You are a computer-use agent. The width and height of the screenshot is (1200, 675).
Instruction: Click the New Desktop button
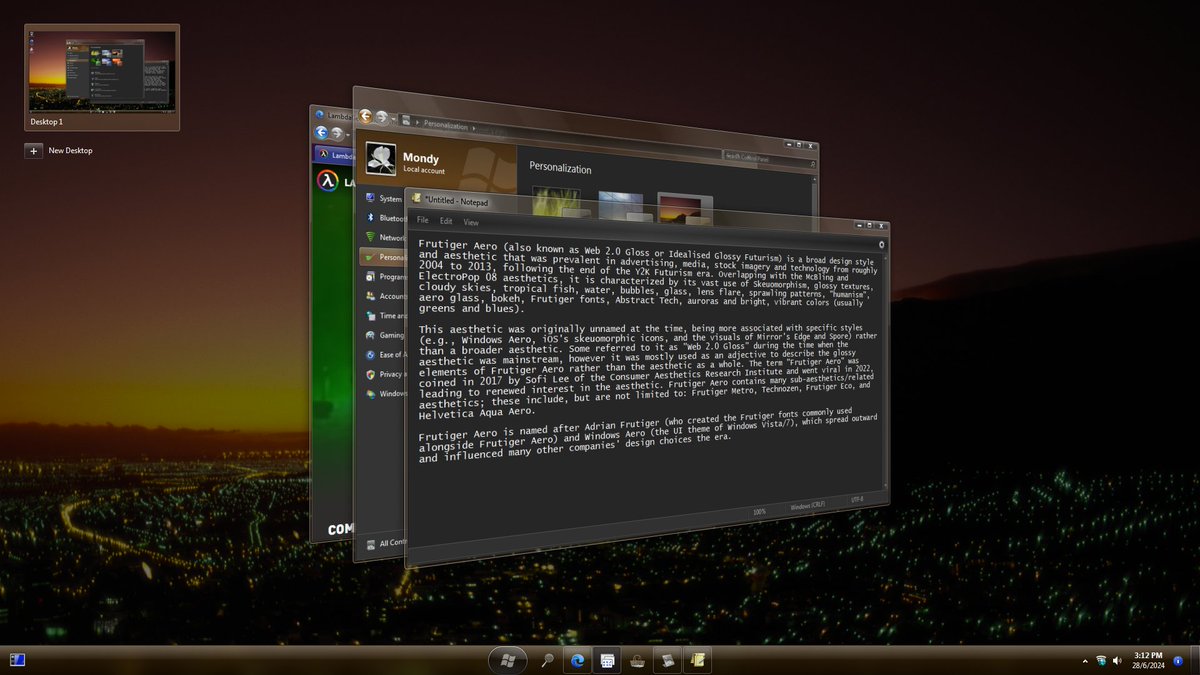[x=33, y=150]
